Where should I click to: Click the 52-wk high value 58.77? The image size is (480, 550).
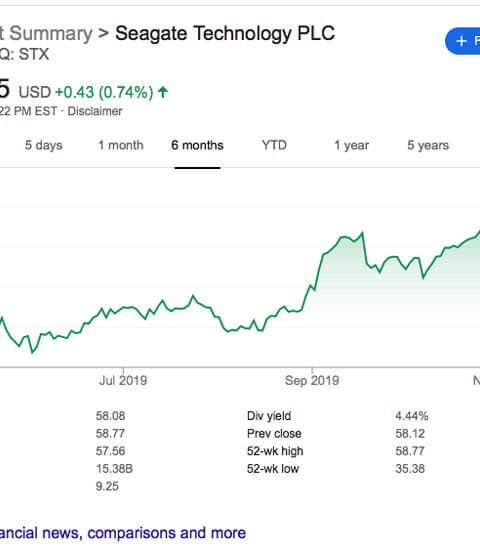410,451
